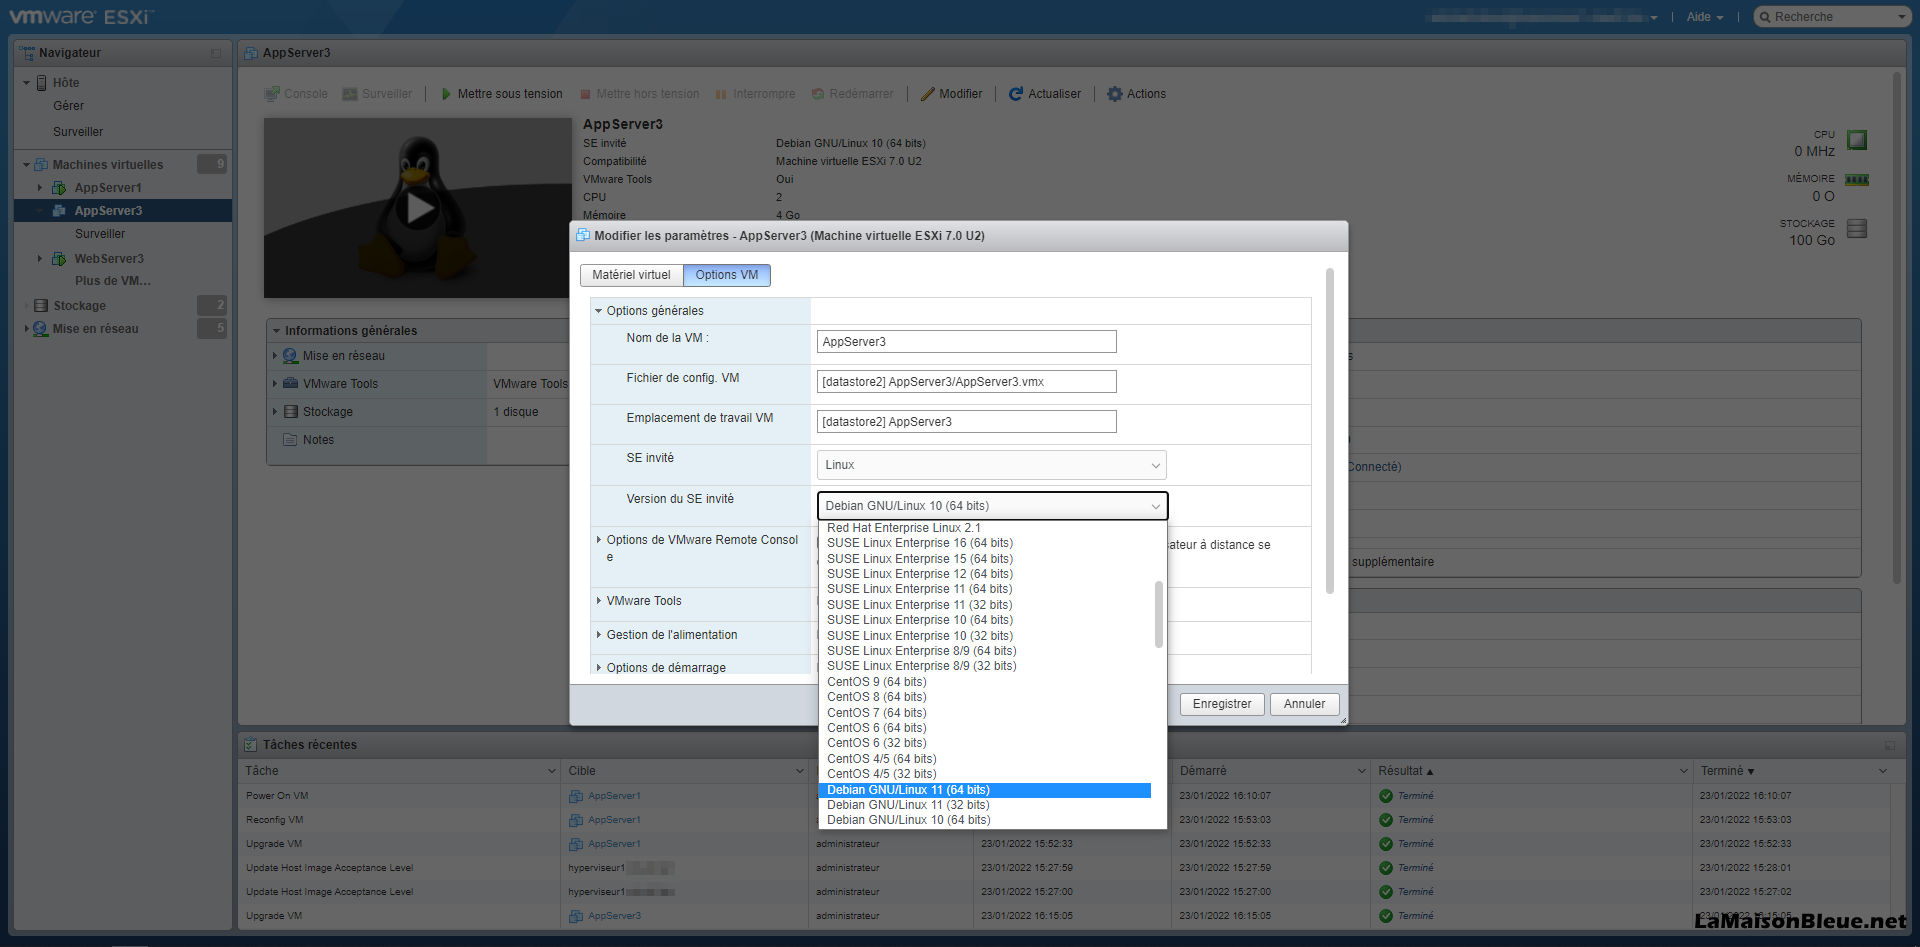Expand Options de VMware Remote Console
Screen dimensions: 1920x947
[x=599, y=540]
